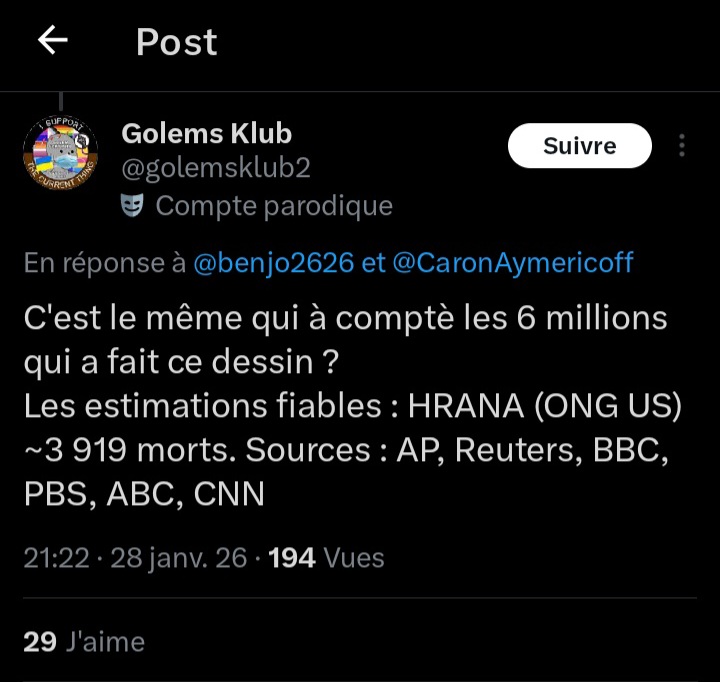
Task: Click the ~3 919 morts sources line
Action: pos(345,450)
